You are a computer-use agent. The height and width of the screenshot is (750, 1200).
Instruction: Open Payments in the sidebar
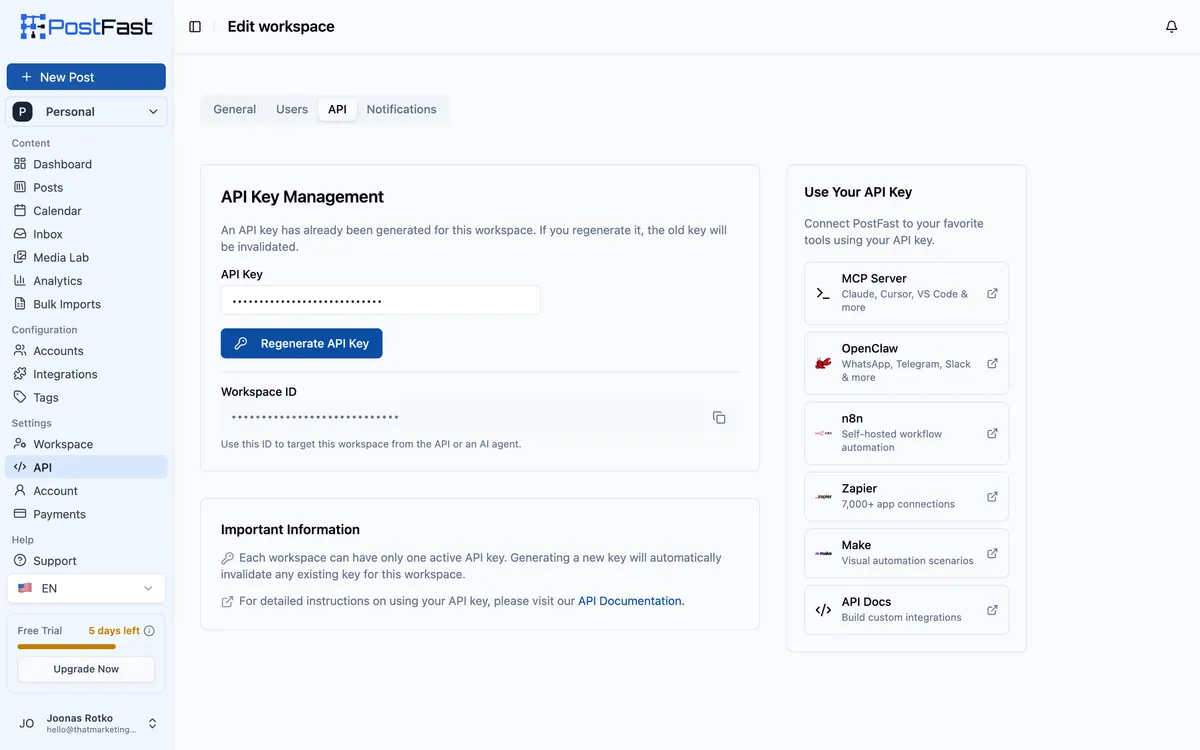click(87, 514)
